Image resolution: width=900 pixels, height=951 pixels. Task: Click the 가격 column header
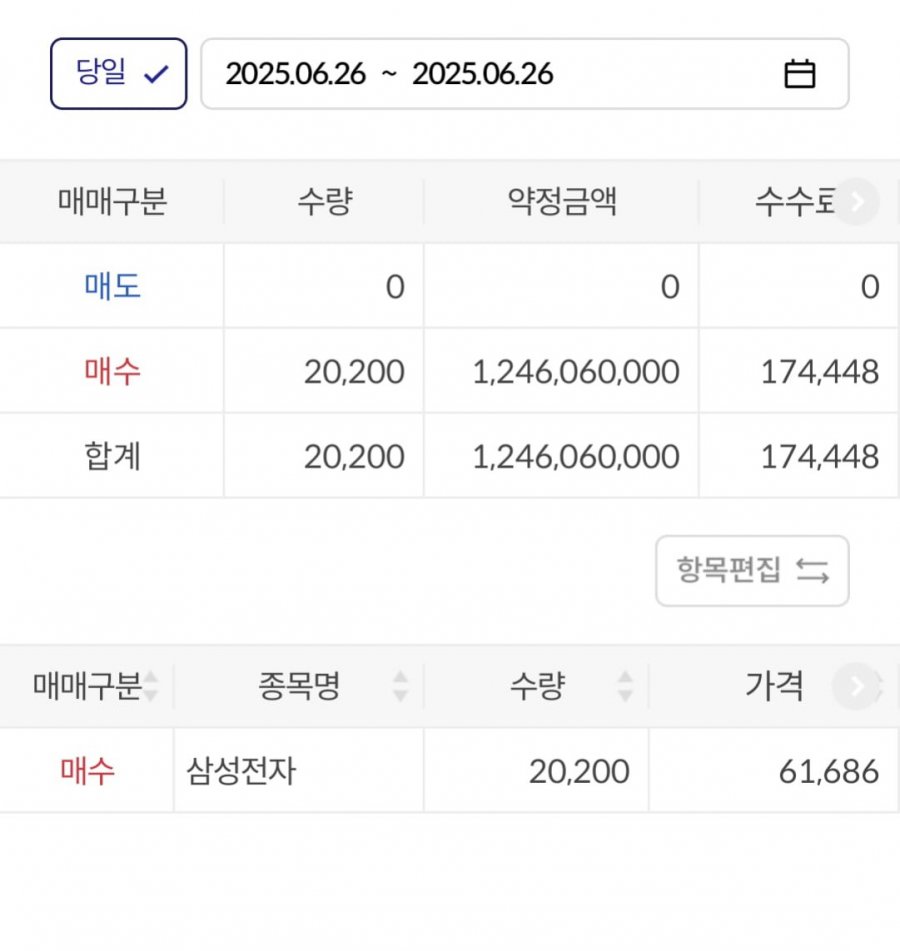tap(774, 686)
